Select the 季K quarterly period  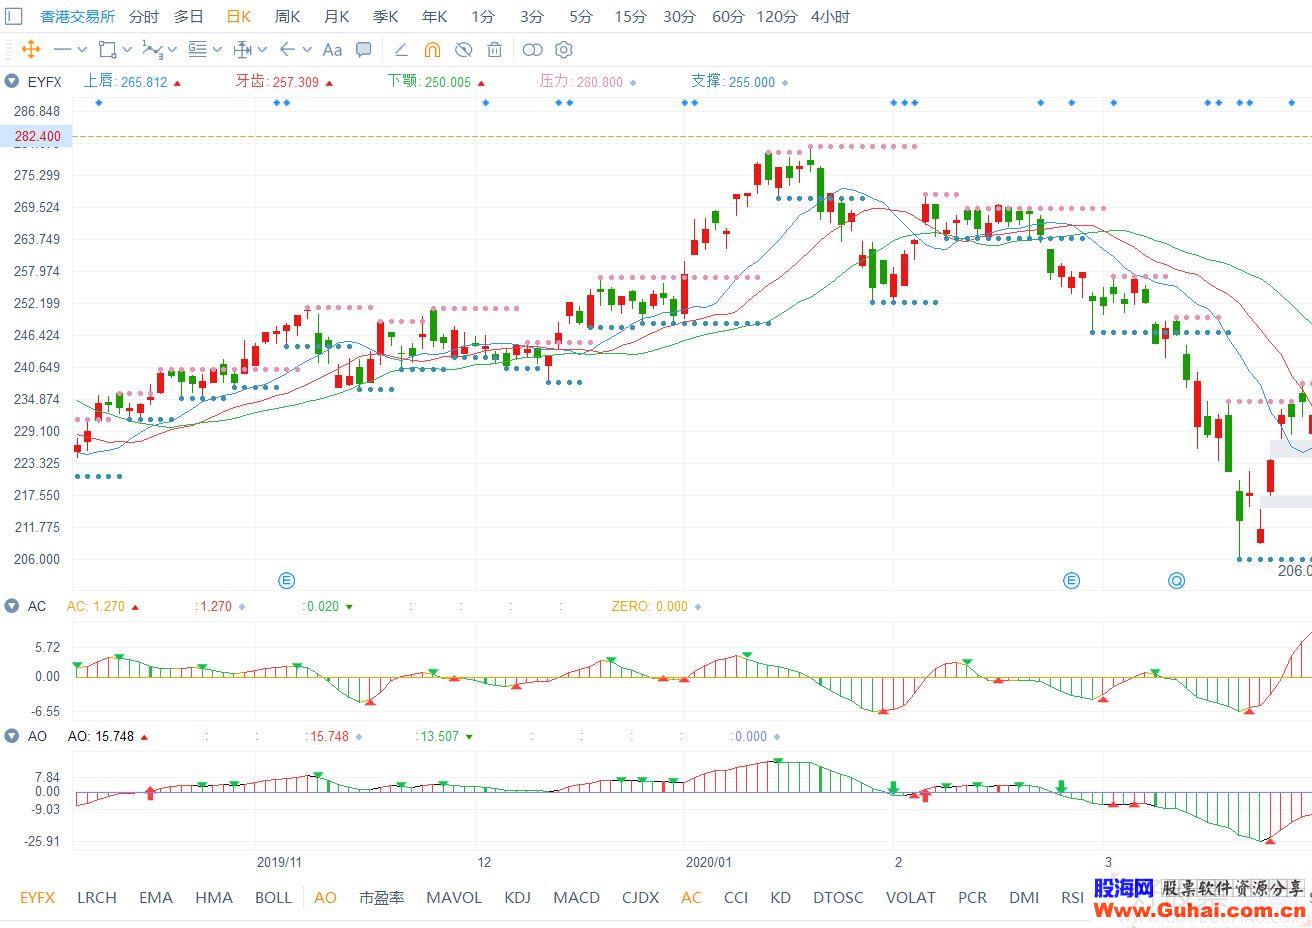pos(385,16)
